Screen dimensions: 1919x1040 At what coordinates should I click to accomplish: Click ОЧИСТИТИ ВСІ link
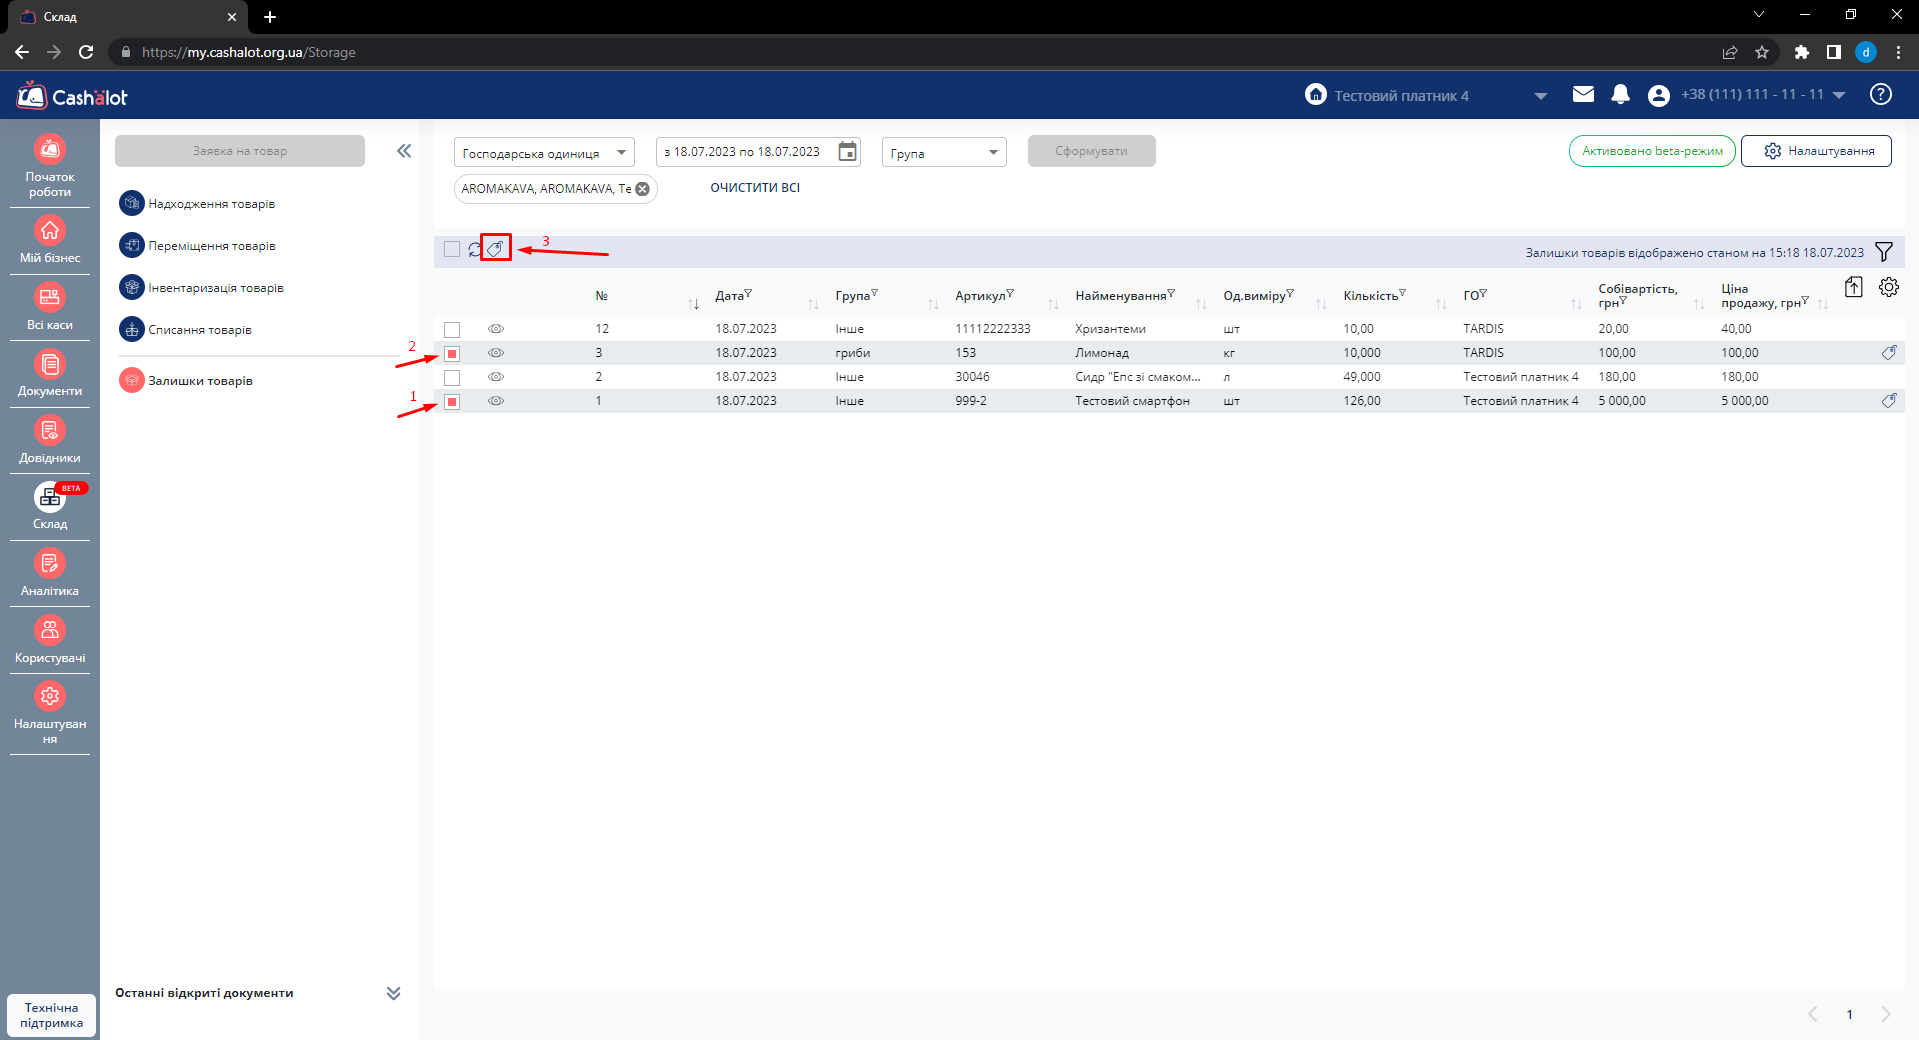pyautogui.click(x=755, y=188)
